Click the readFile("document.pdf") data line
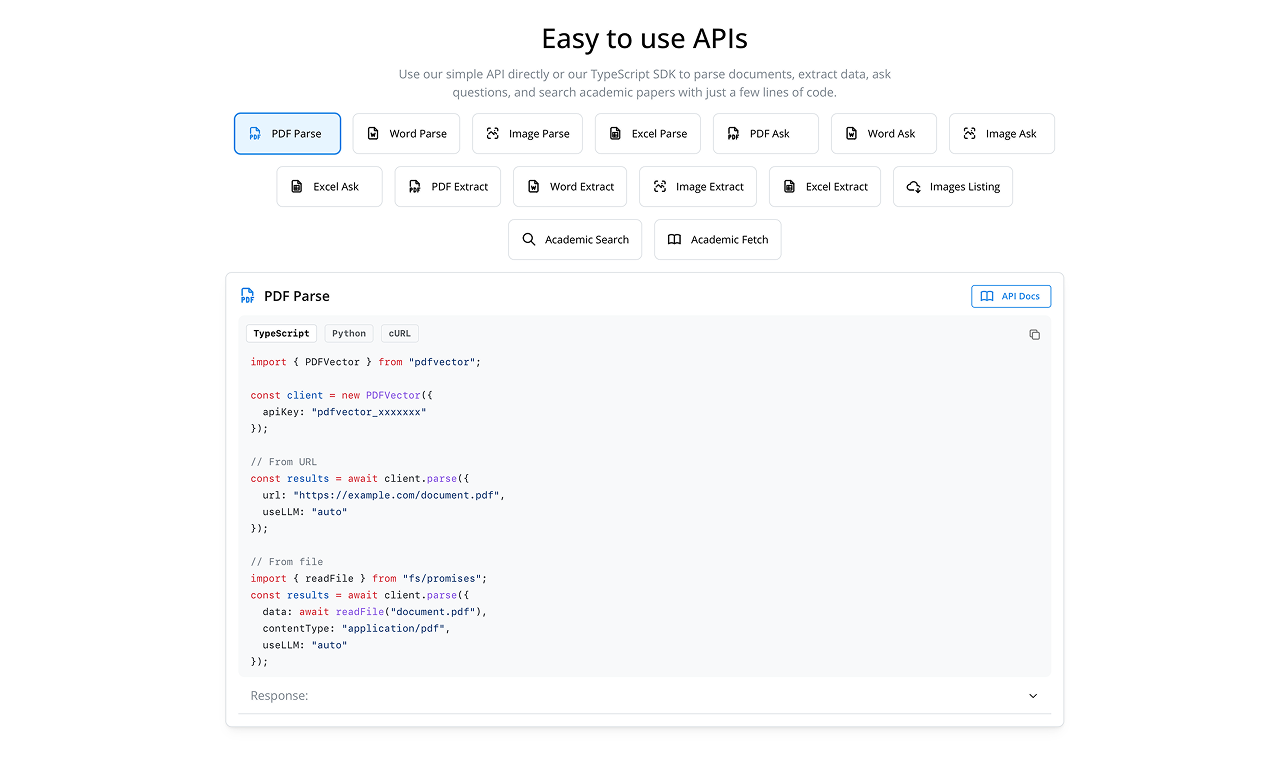Viewport: 1270px width, 760px height. (x=375, y=611)
